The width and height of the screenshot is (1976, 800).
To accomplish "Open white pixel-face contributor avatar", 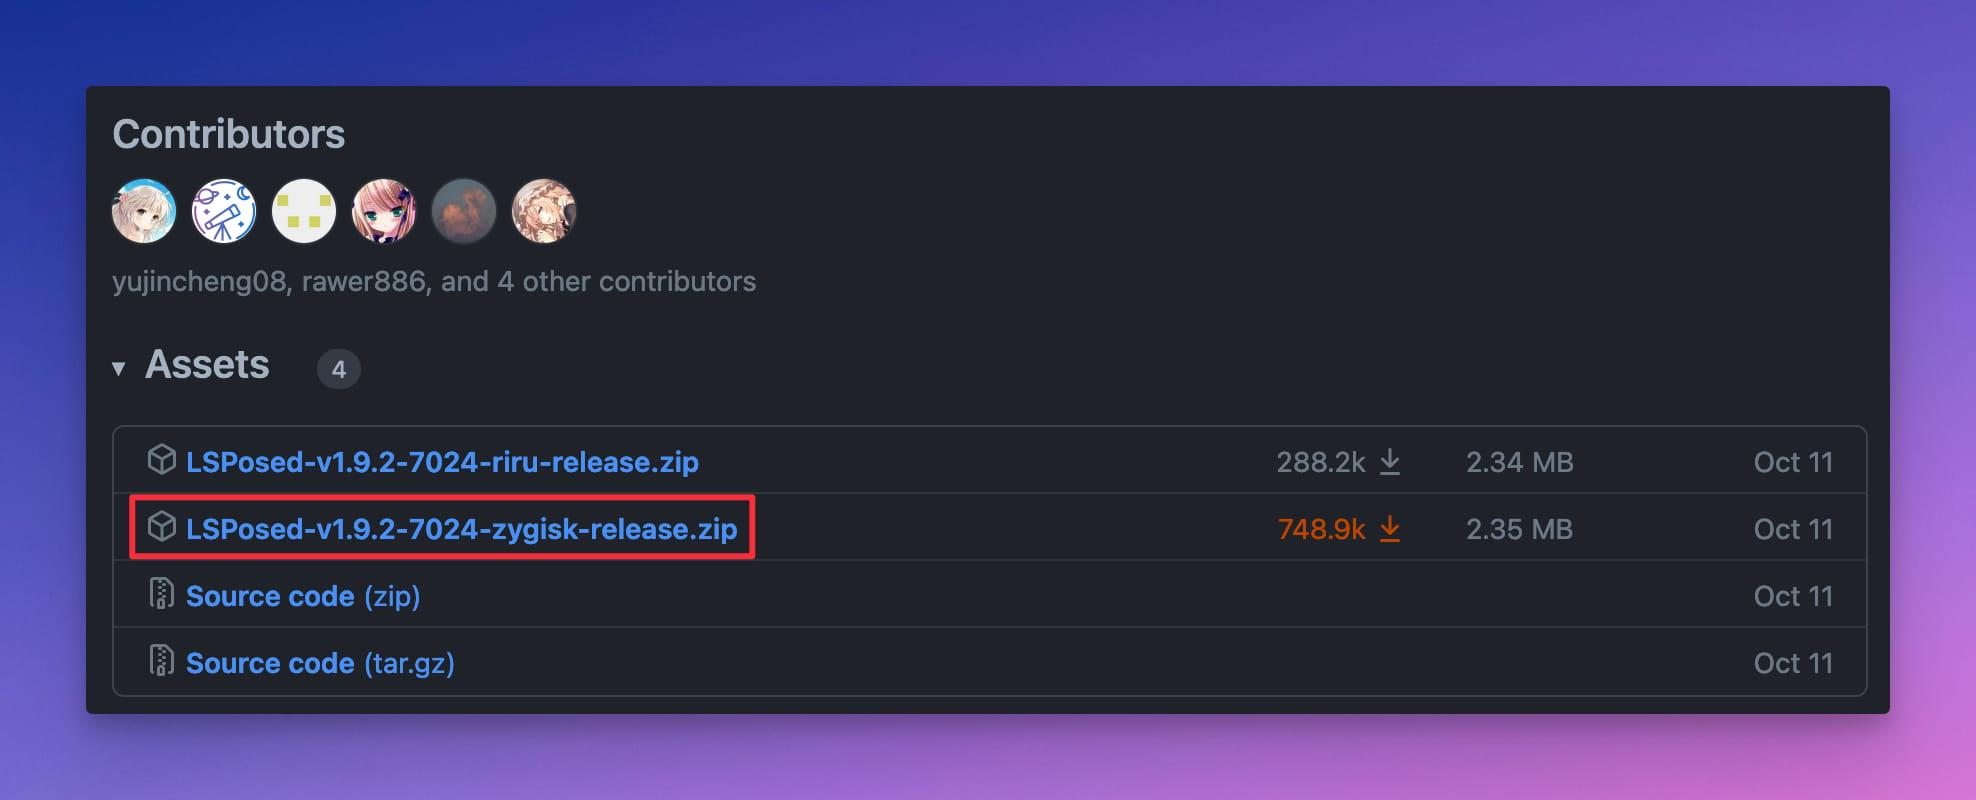I will click(304, 211).
